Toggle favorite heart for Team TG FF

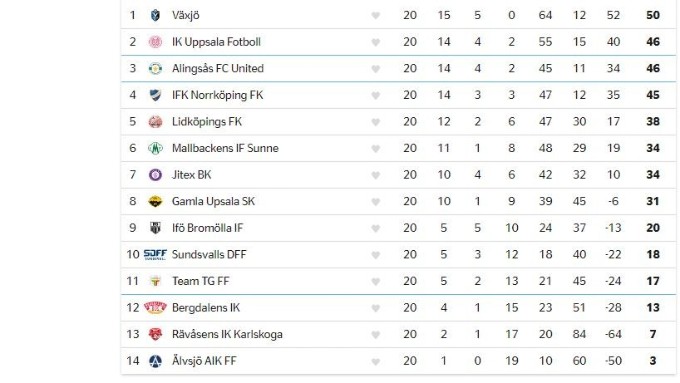pyautogui.click(x=376, y=282)
